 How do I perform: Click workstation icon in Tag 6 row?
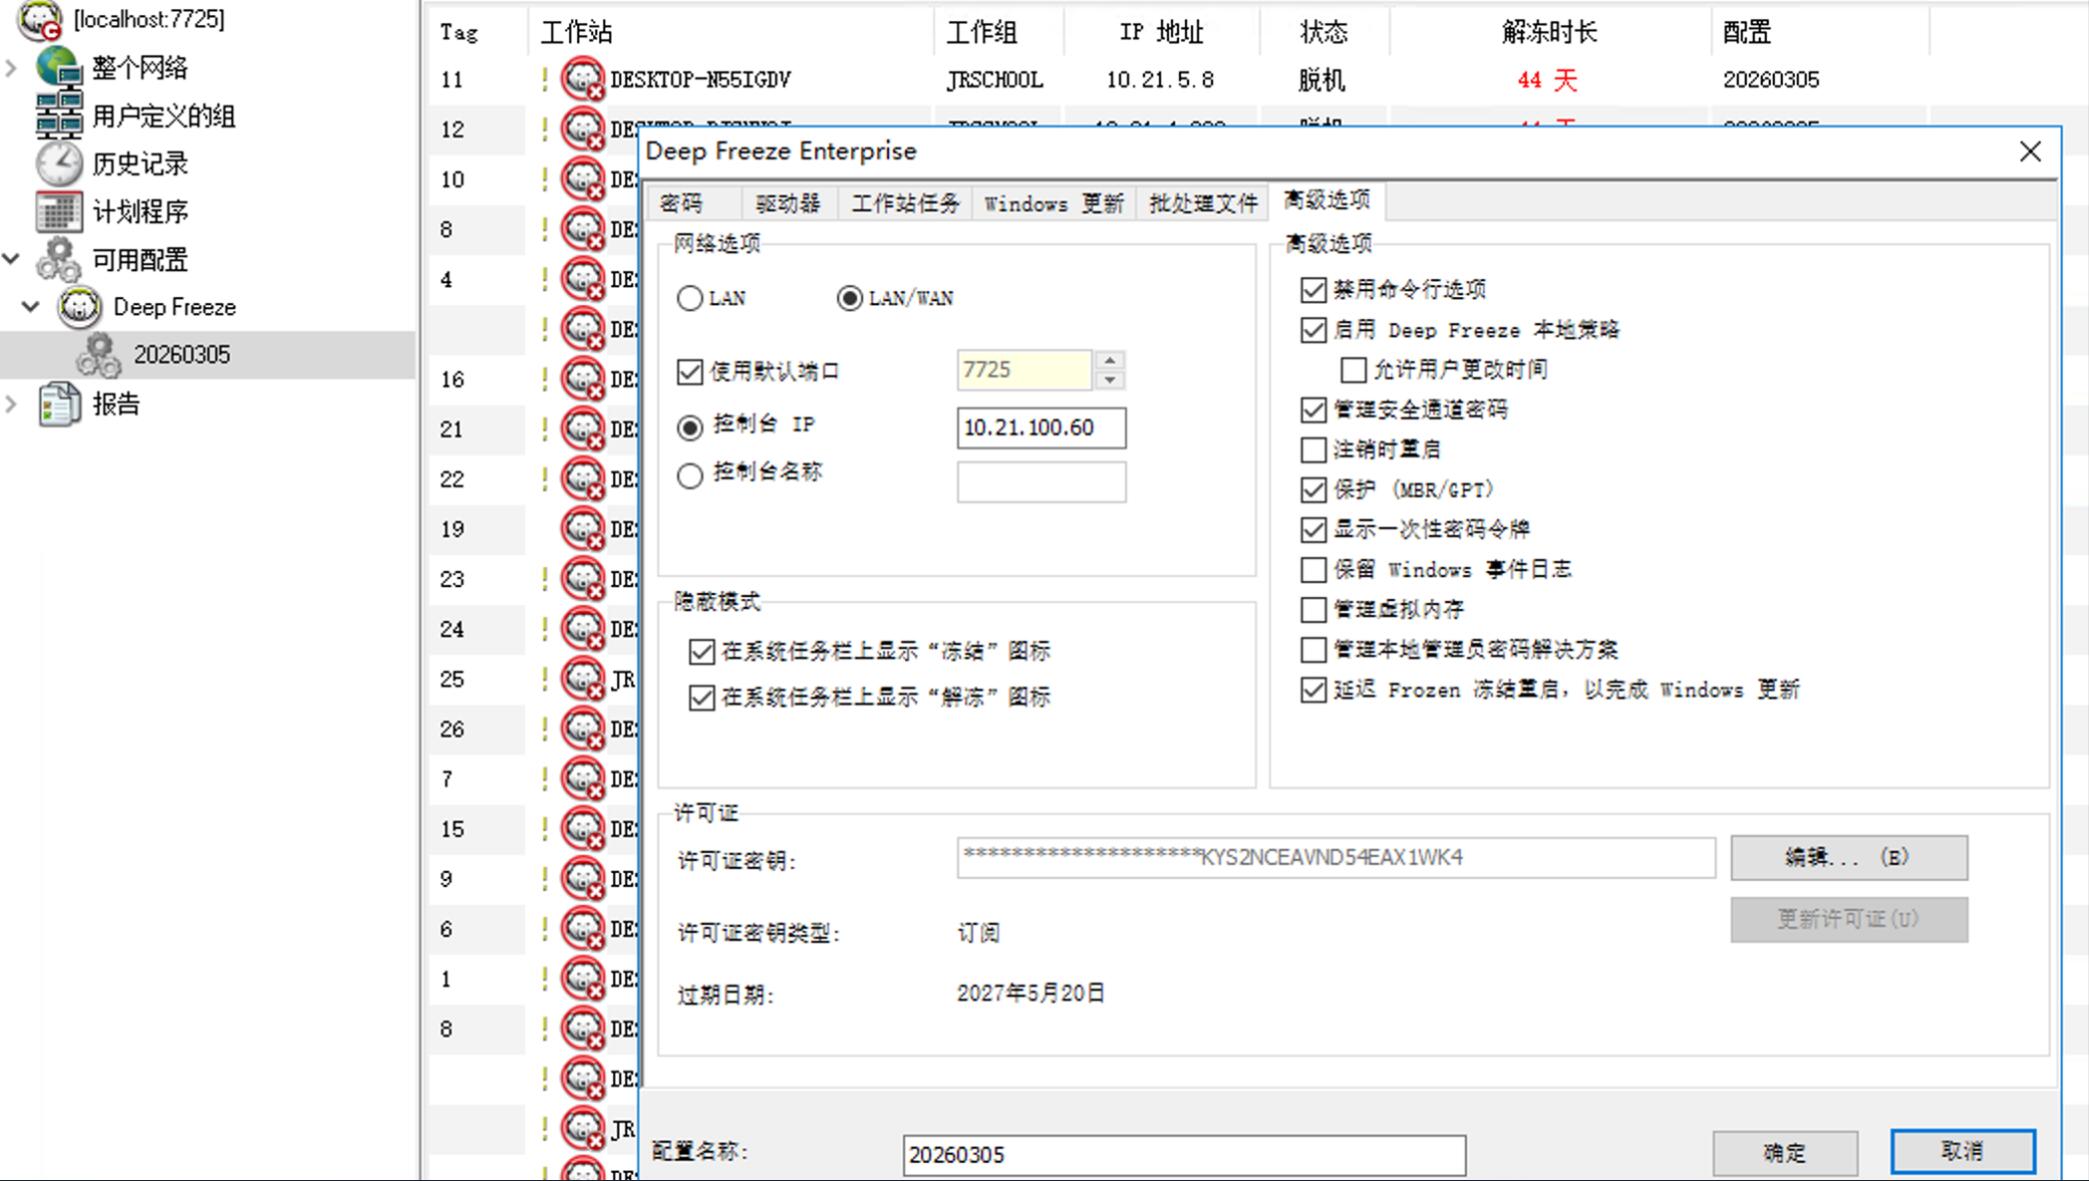583,929
